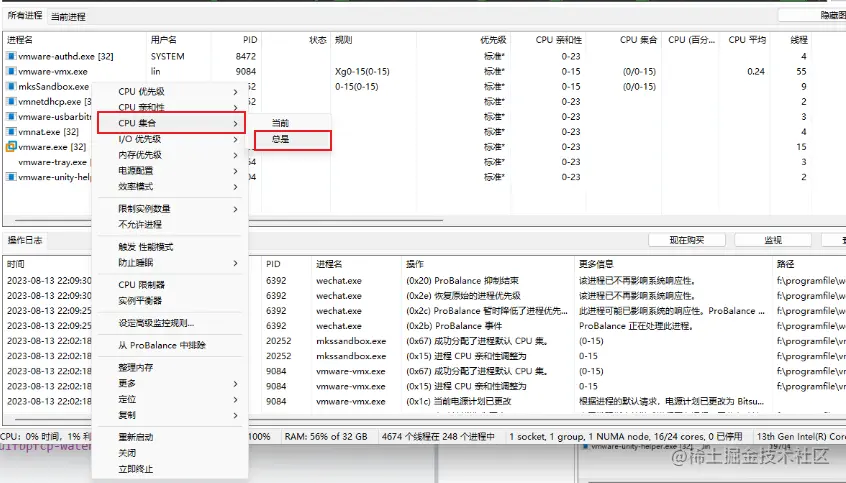Click the vmware-usbarbit process icon
Viewport: 846px width, 483px height.
11,117
